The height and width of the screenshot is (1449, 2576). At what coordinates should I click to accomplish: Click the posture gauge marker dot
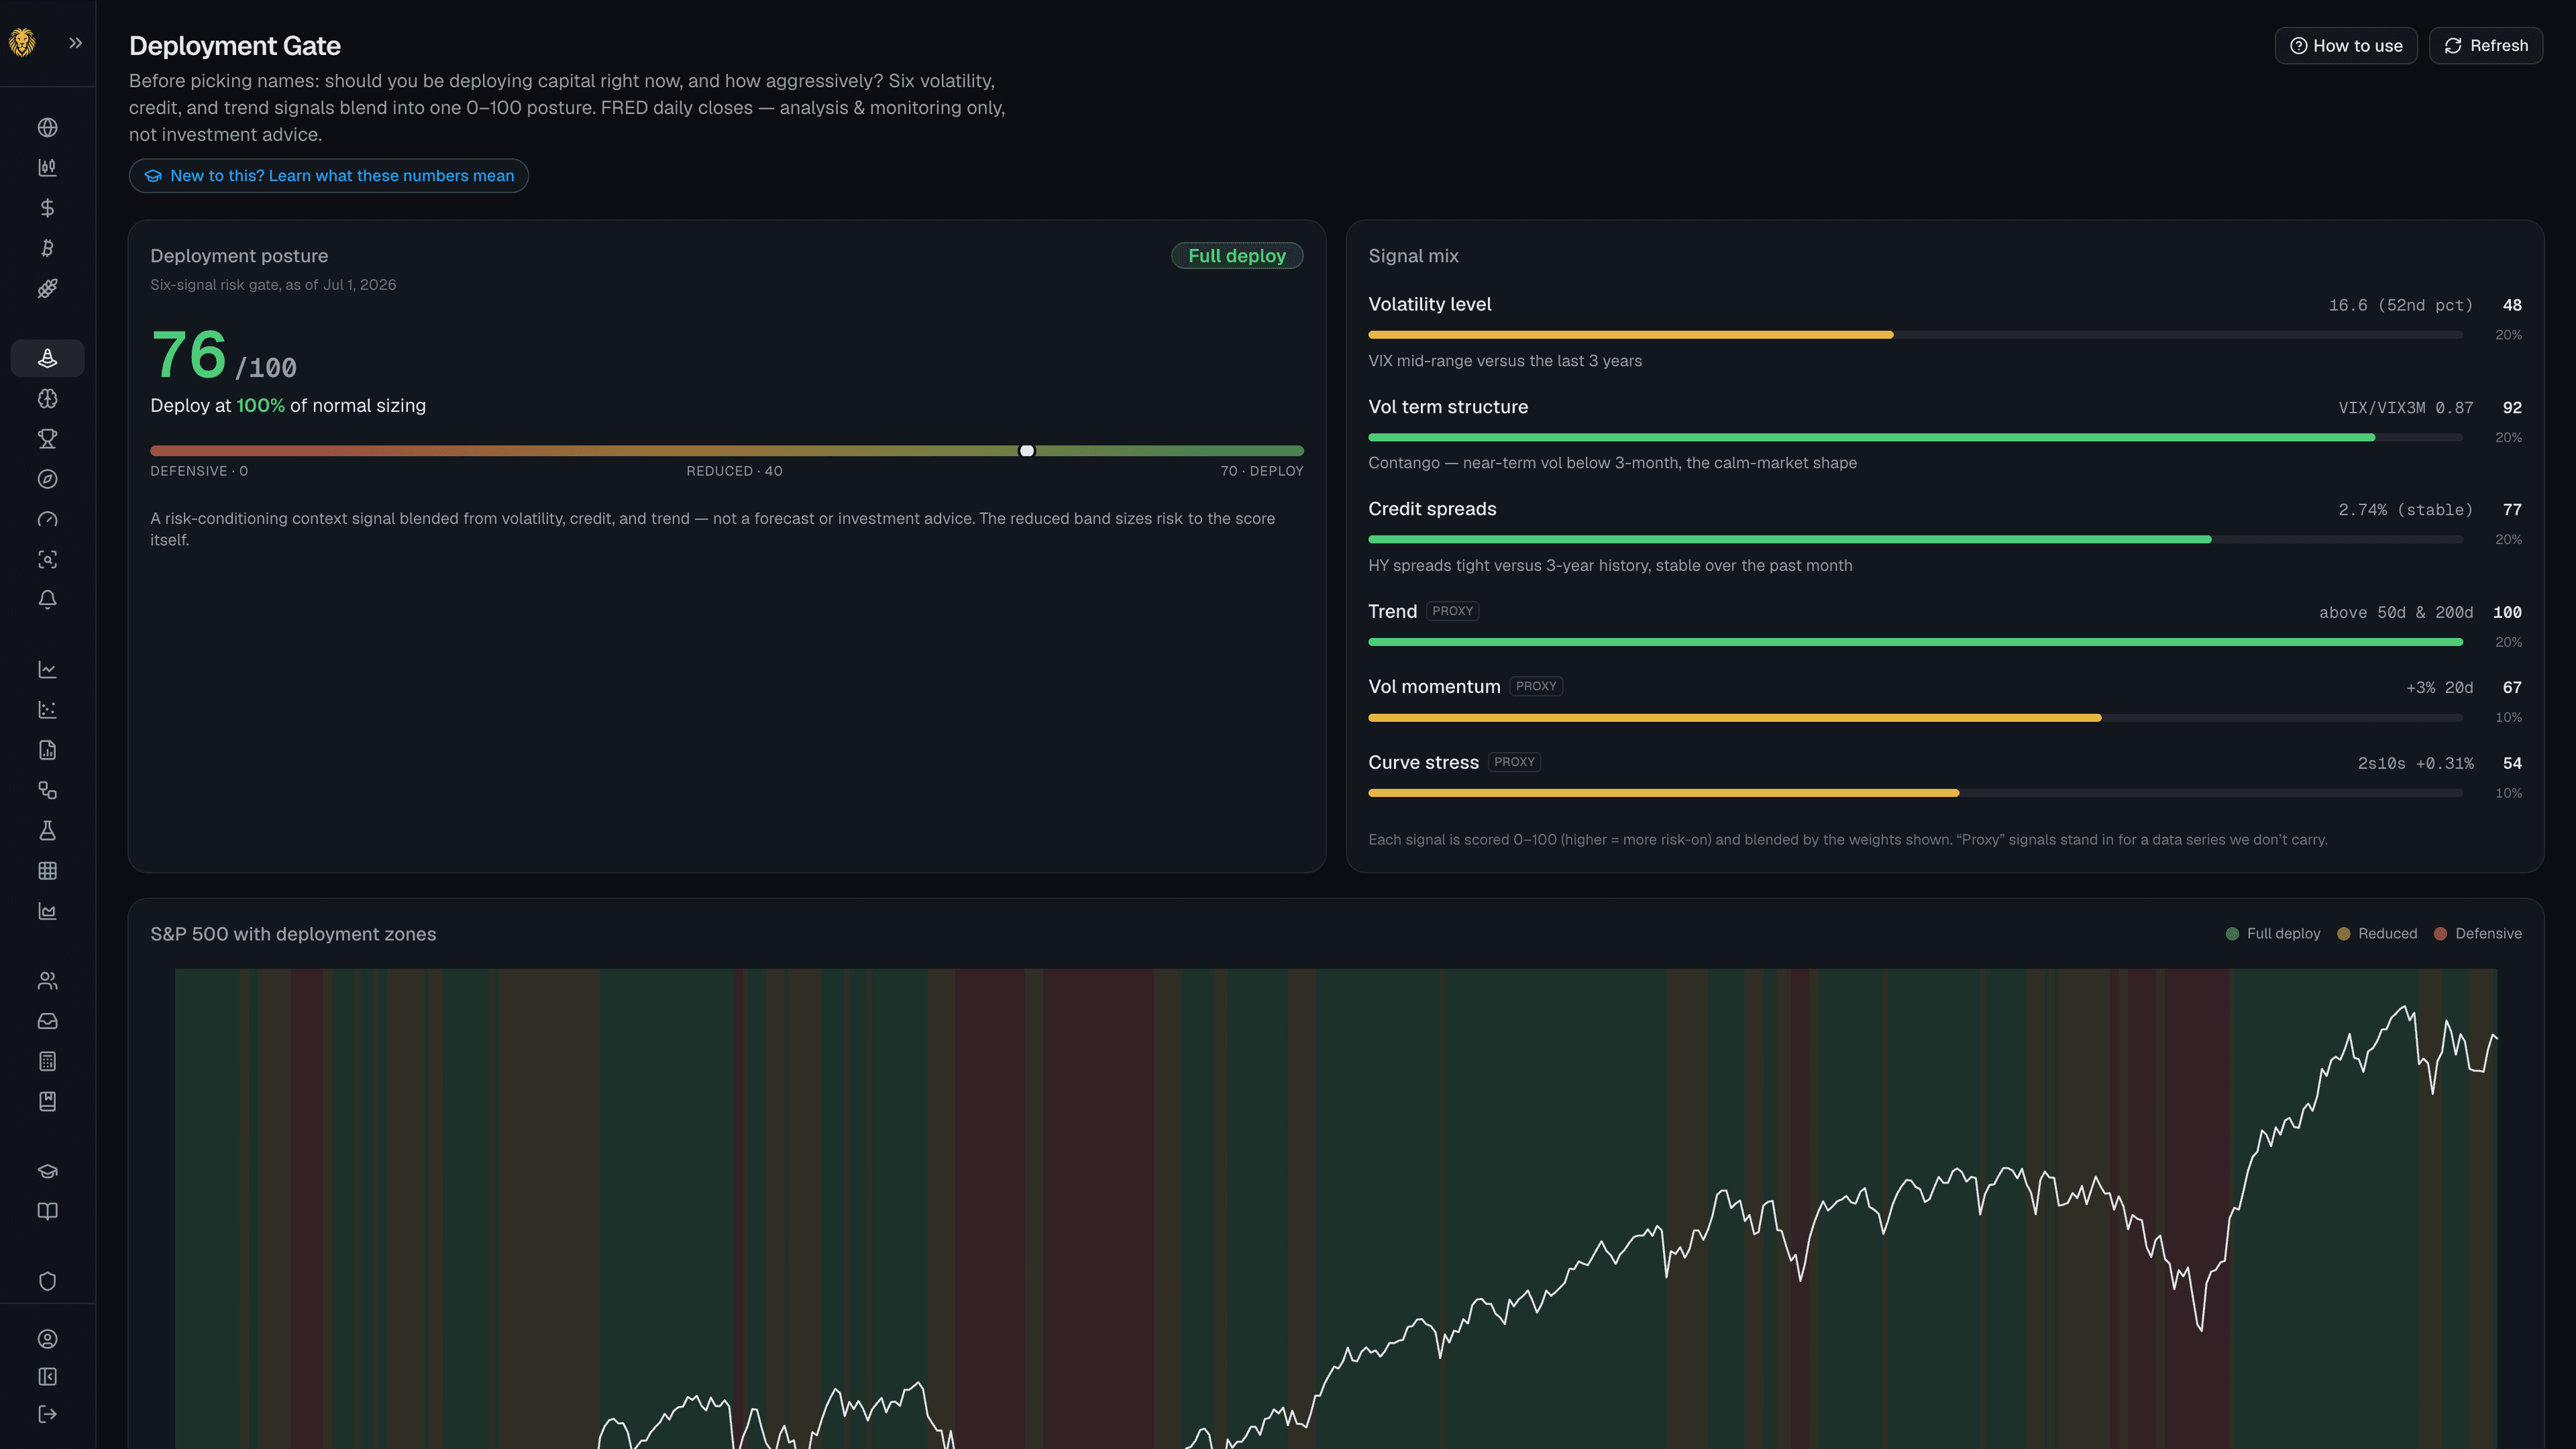(x=1027, y=451)
